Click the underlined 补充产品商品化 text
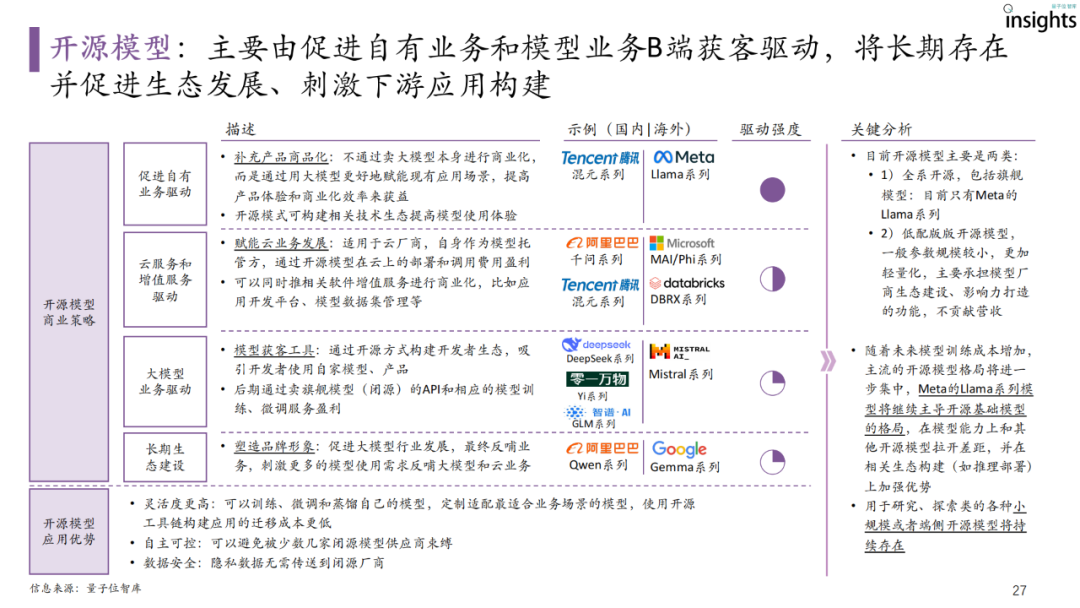This screenshot has width=1080, height=608. [x=280, y=157]
